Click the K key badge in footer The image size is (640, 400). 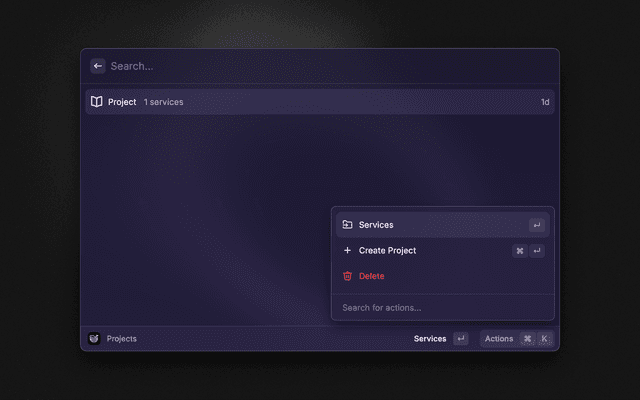545,339
